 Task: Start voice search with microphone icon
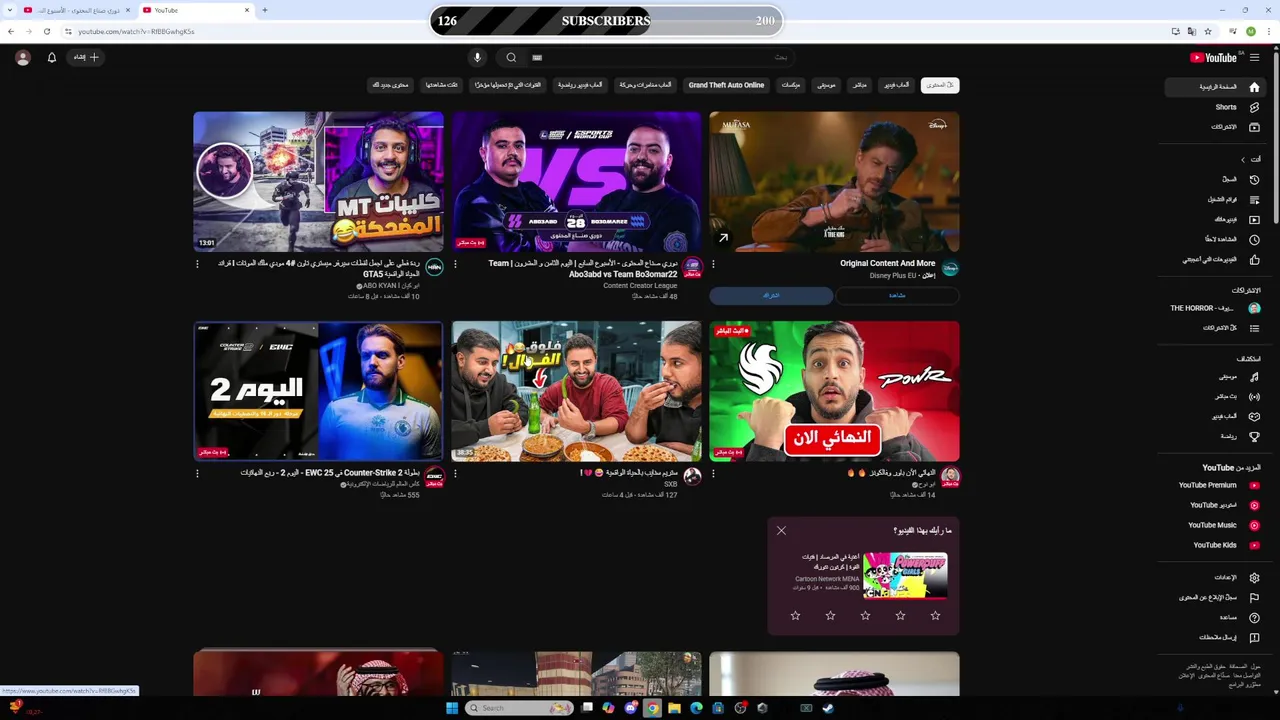(x=477, y=58)
